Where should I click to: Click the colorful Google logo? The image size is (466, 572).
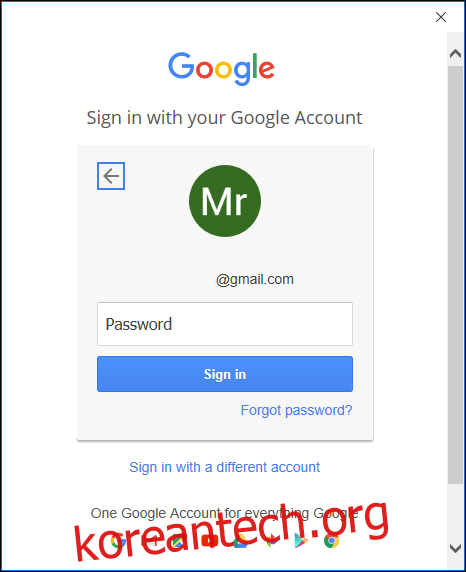[x=221, y=68]
